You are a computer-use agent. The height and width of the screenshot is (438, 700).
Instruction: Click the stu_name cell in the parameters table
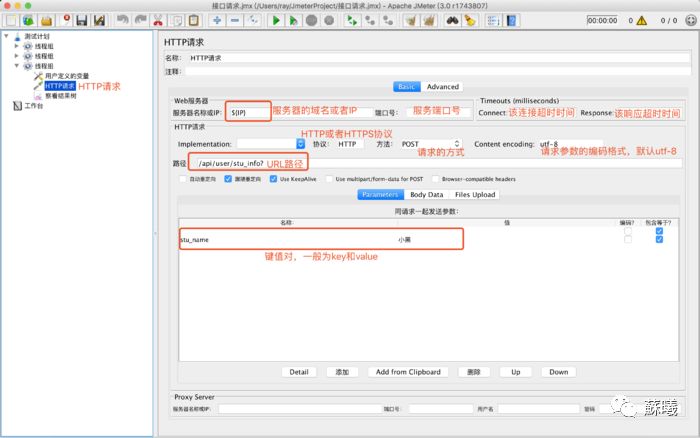point(288,240)
